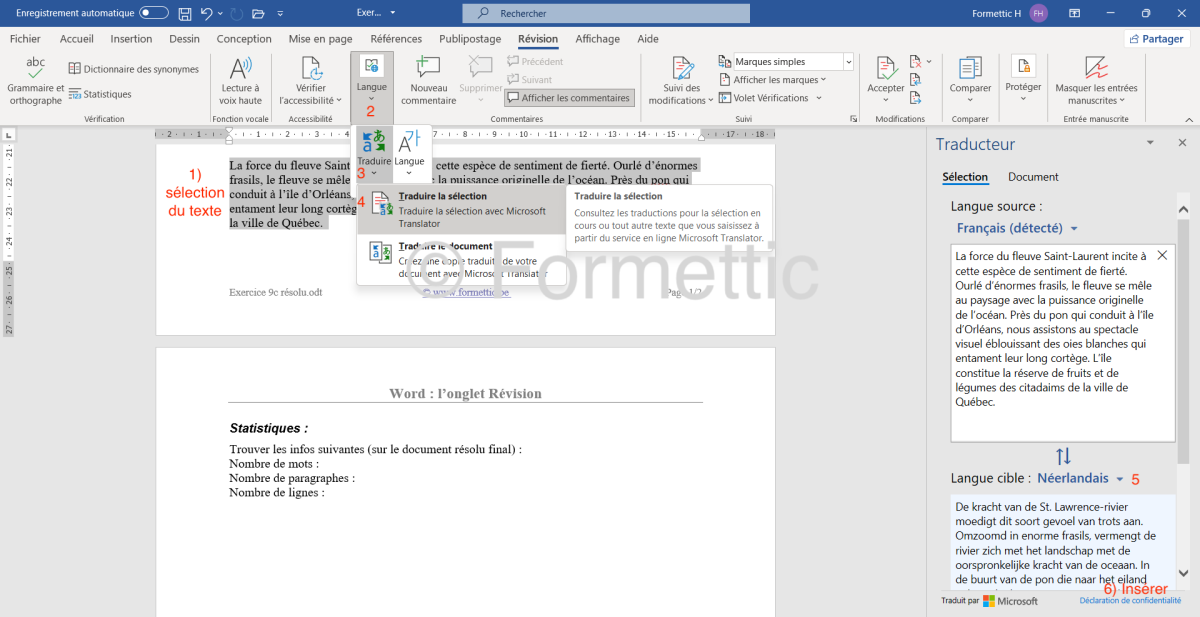Toggle Afficher les commentaires button
This screenshot has width=1200, height=617.
pos(569,98)
